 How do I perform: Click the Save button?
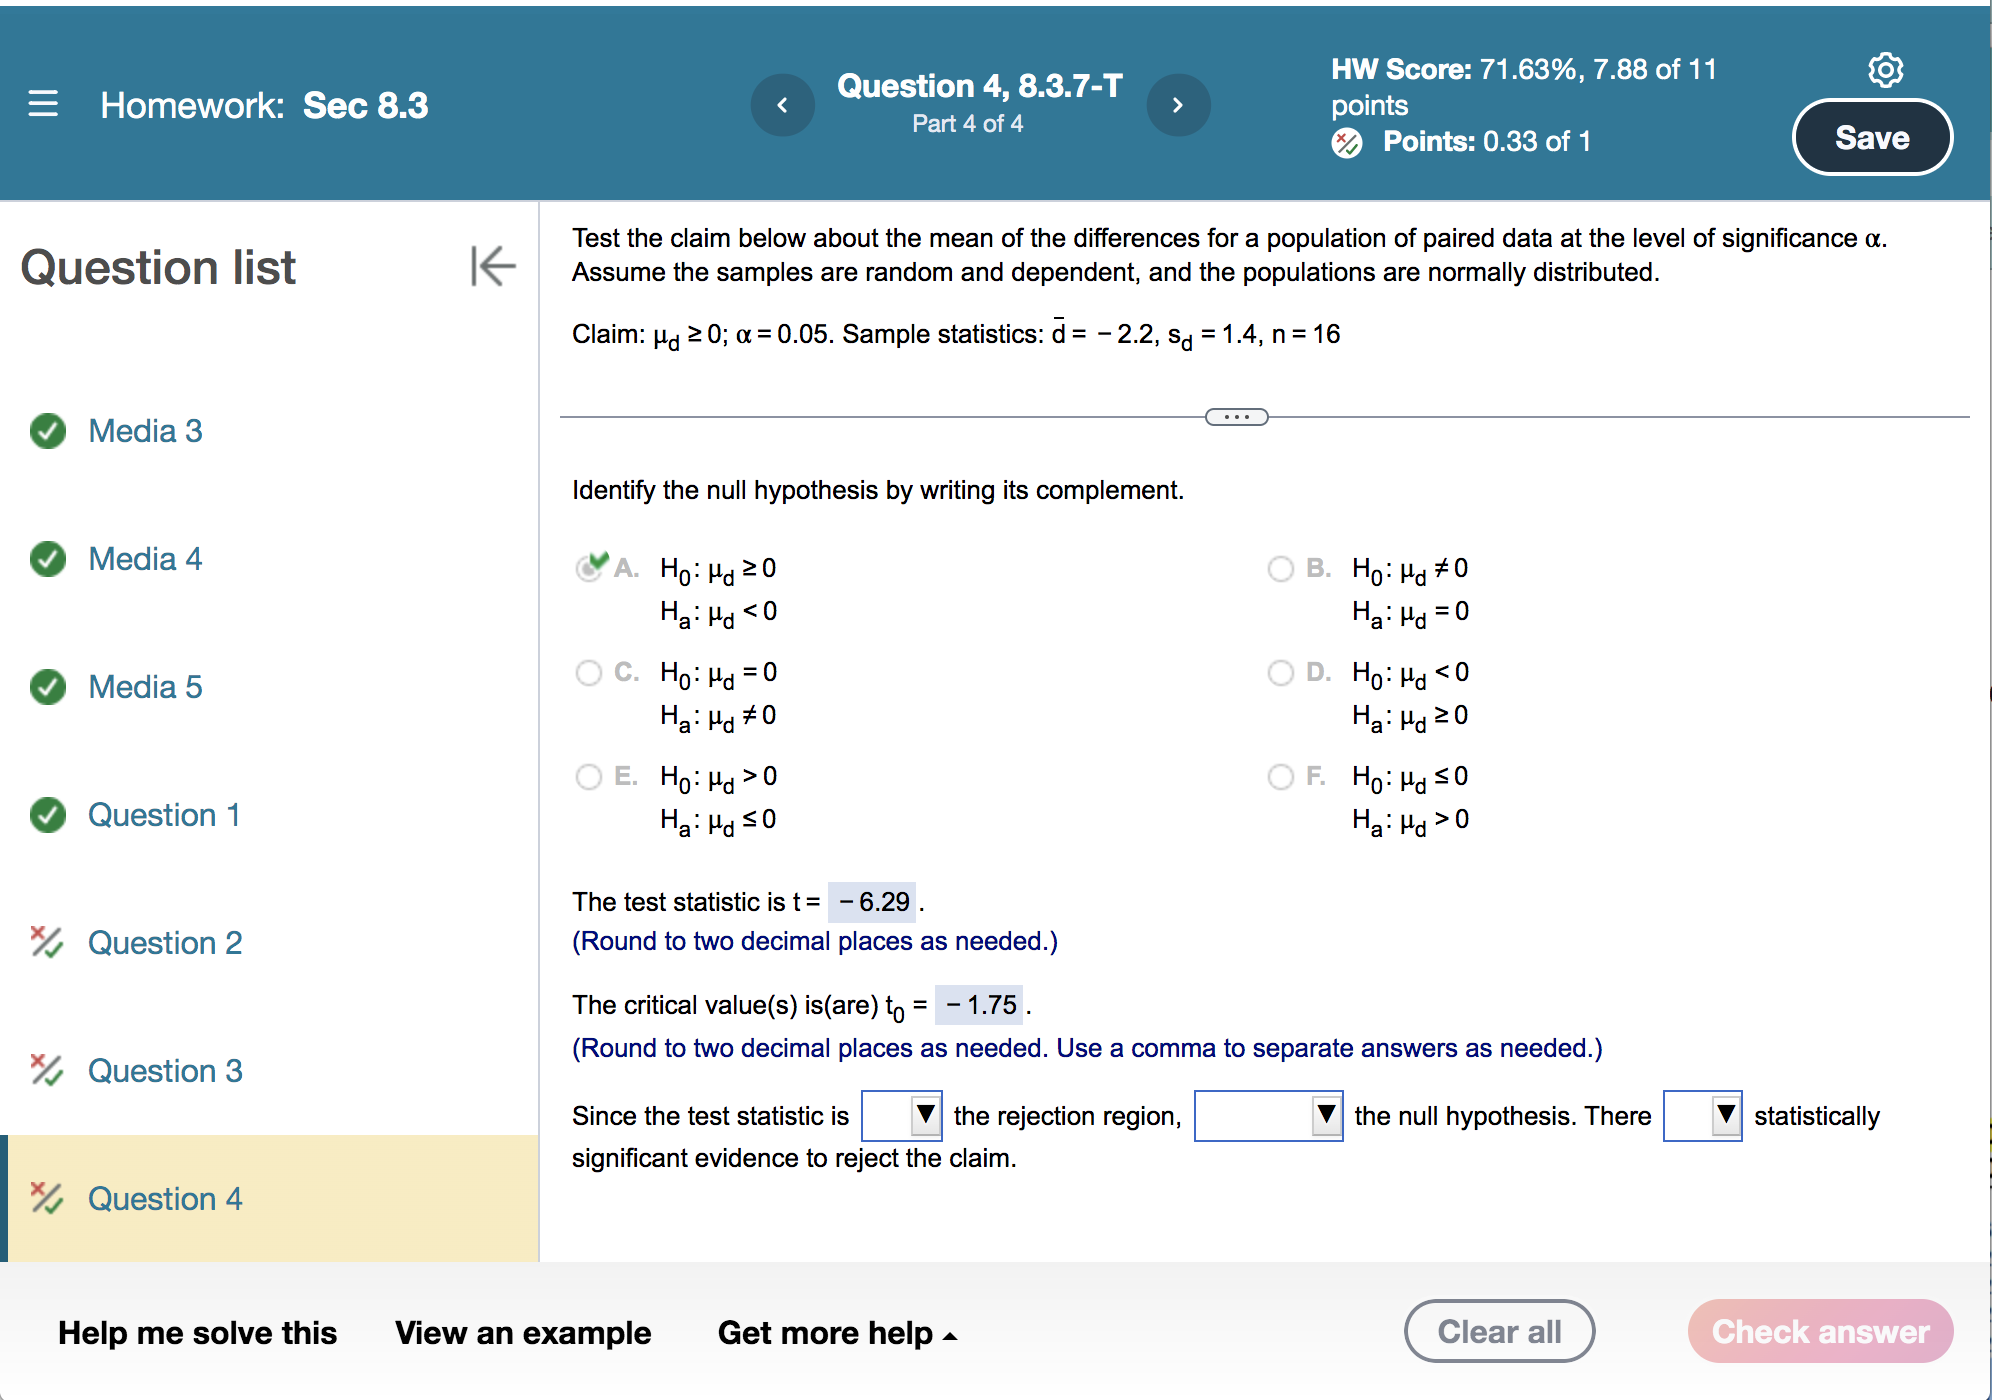click(x=1871, y=138)
